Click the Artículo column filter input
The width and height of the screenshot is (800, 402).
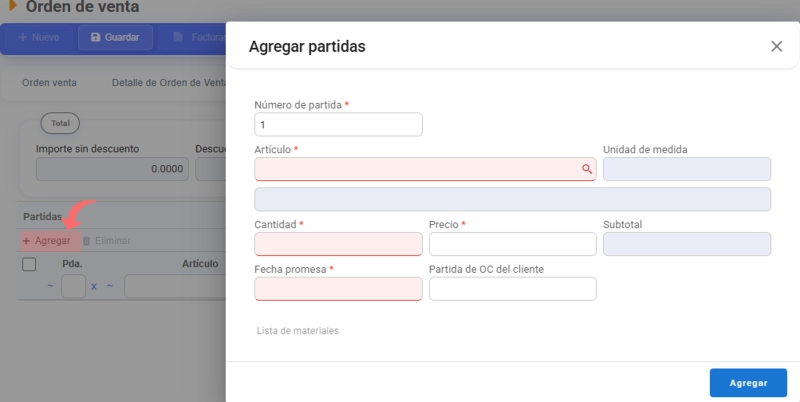click(x=175, y=286)
